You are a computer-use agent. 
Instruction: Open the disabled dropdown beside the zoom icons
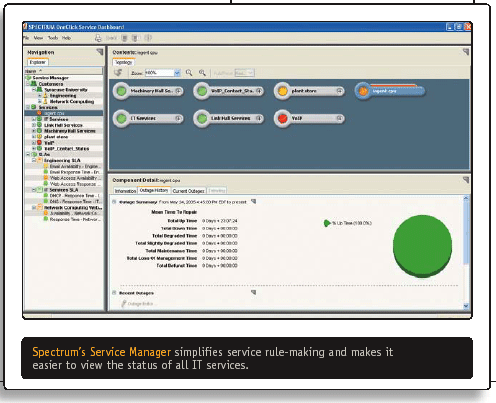[x=244, y=73]
